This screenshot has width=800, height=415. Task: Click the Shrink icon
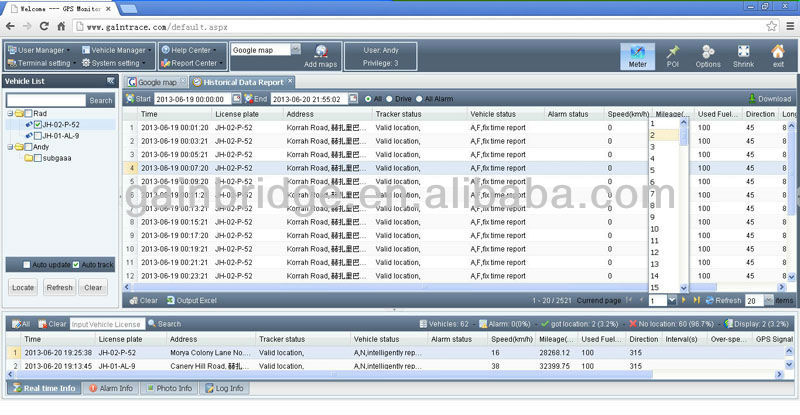743,56
